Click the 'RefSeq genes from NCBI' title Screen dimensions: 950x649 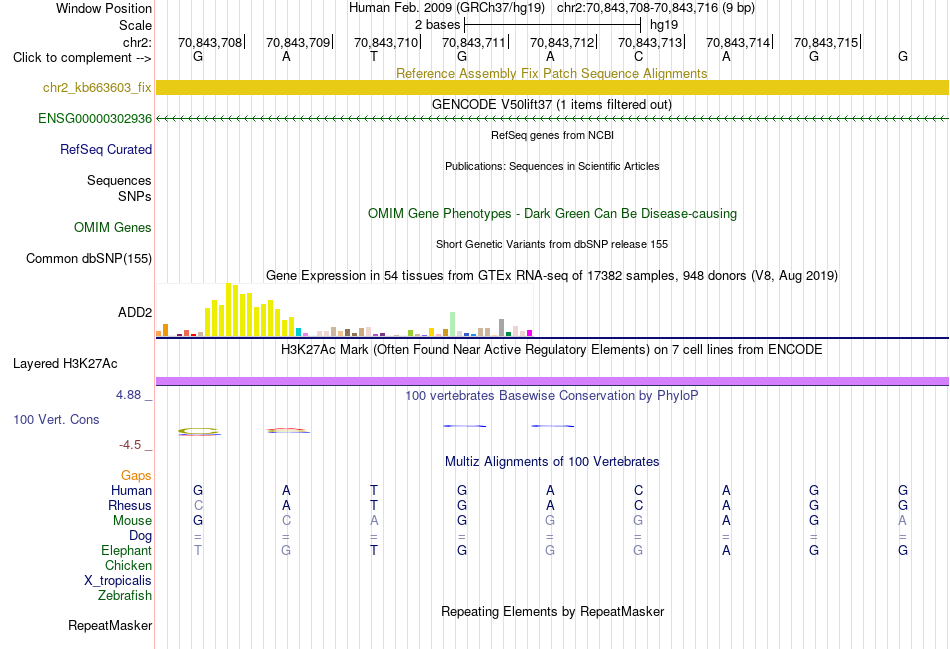click(552, 135)
